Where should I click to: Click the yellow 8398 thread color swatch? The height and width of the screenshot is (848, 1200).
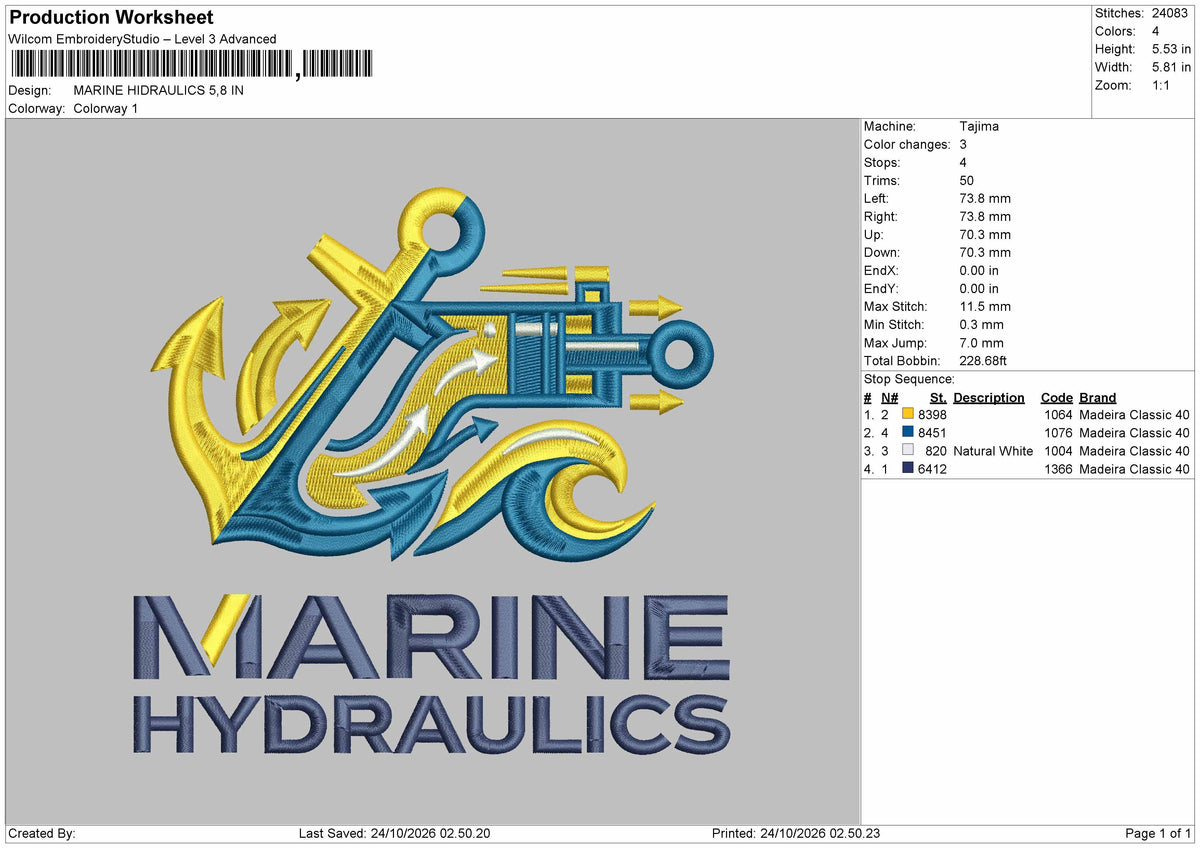pyautogui.click(x=908, y=415)
